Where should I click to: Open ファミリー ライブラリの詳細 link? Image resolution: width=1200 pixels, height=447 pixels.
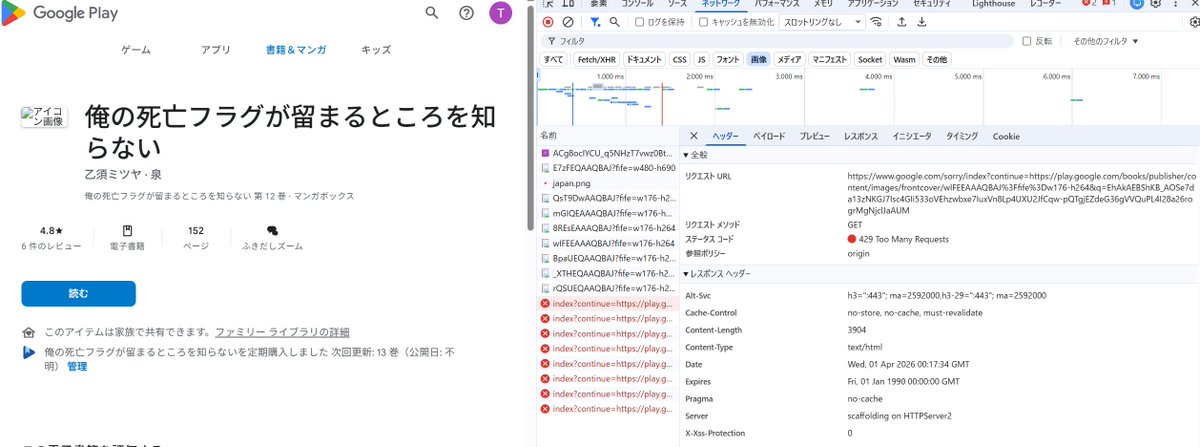(283, 332)
